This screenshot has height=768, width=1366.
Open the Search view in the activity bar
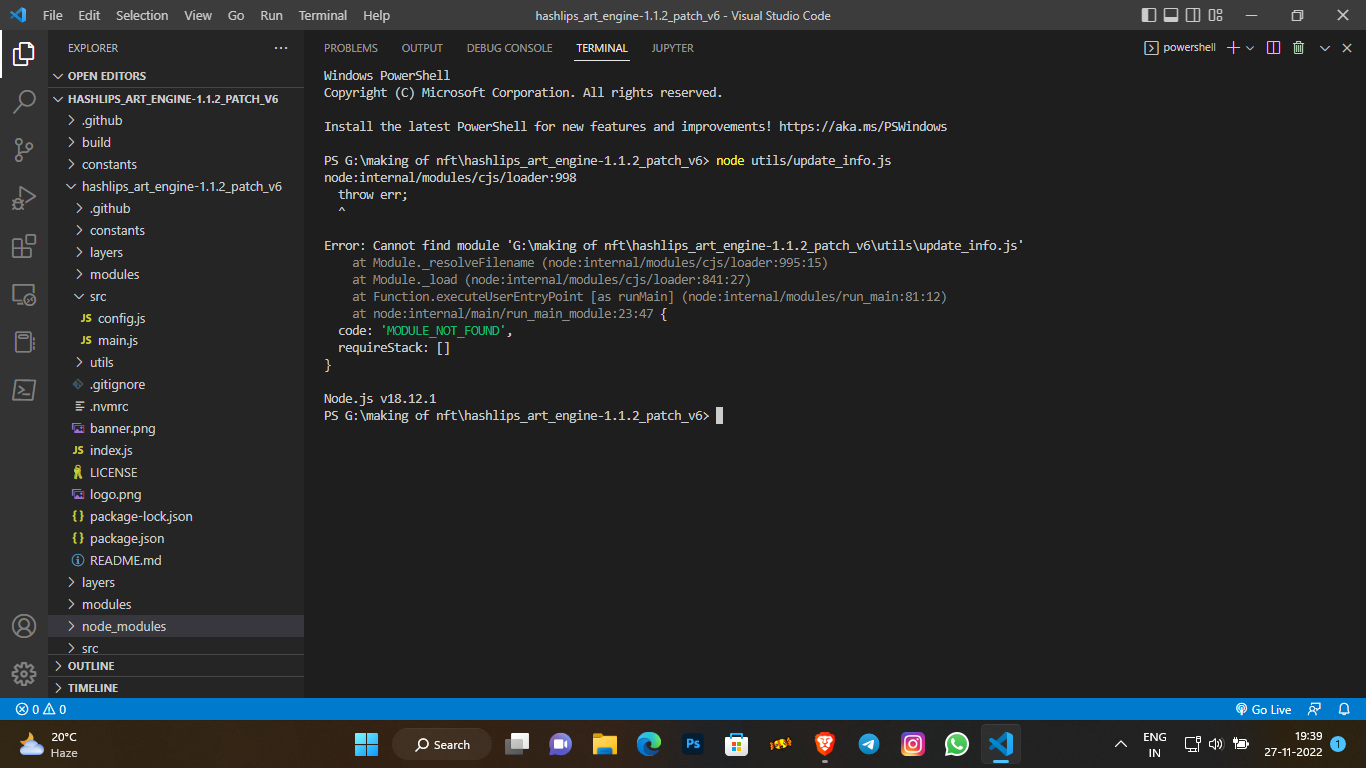tap(24, 101)
